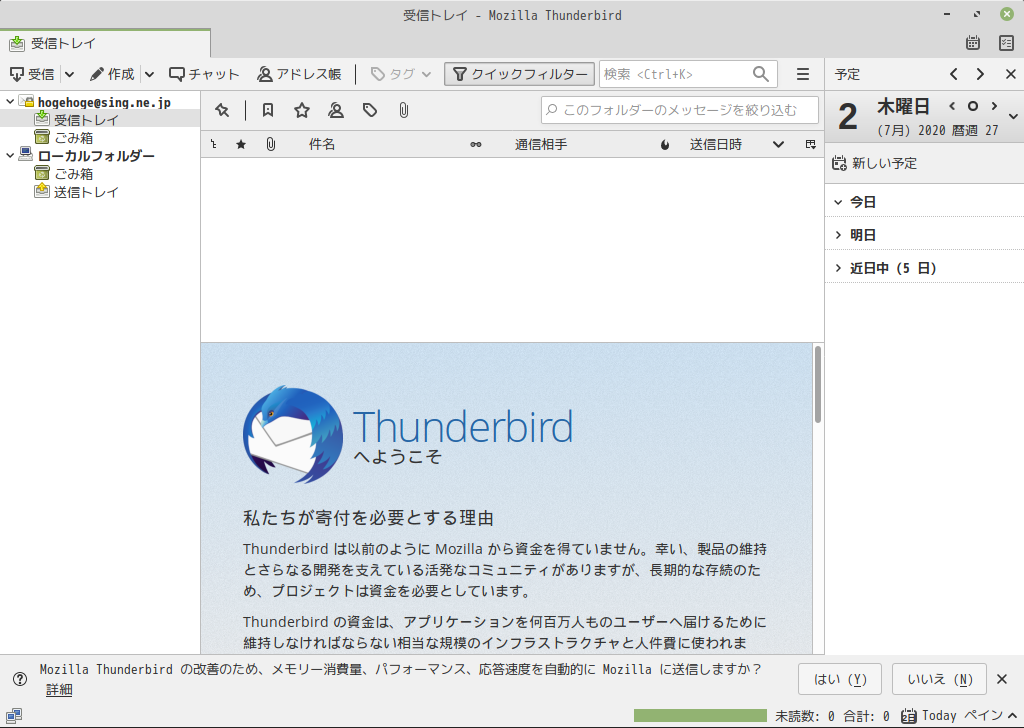Image resolution: width=1024 pixels, height=728 pixels.
Task: Open the 詳細 details link
Action: [x=59, y=690]
